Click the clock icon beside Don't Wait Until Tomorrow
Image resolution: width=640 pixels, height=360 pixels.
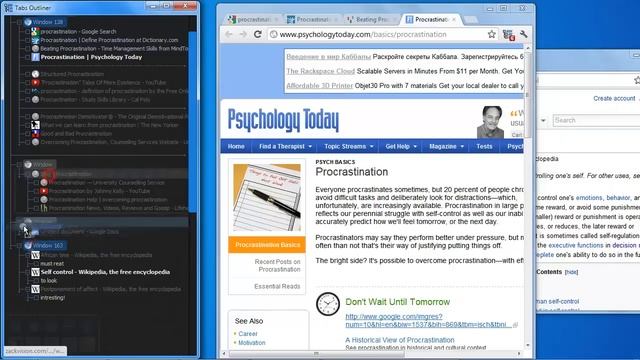pyautogui.click(x=328, y=304)
